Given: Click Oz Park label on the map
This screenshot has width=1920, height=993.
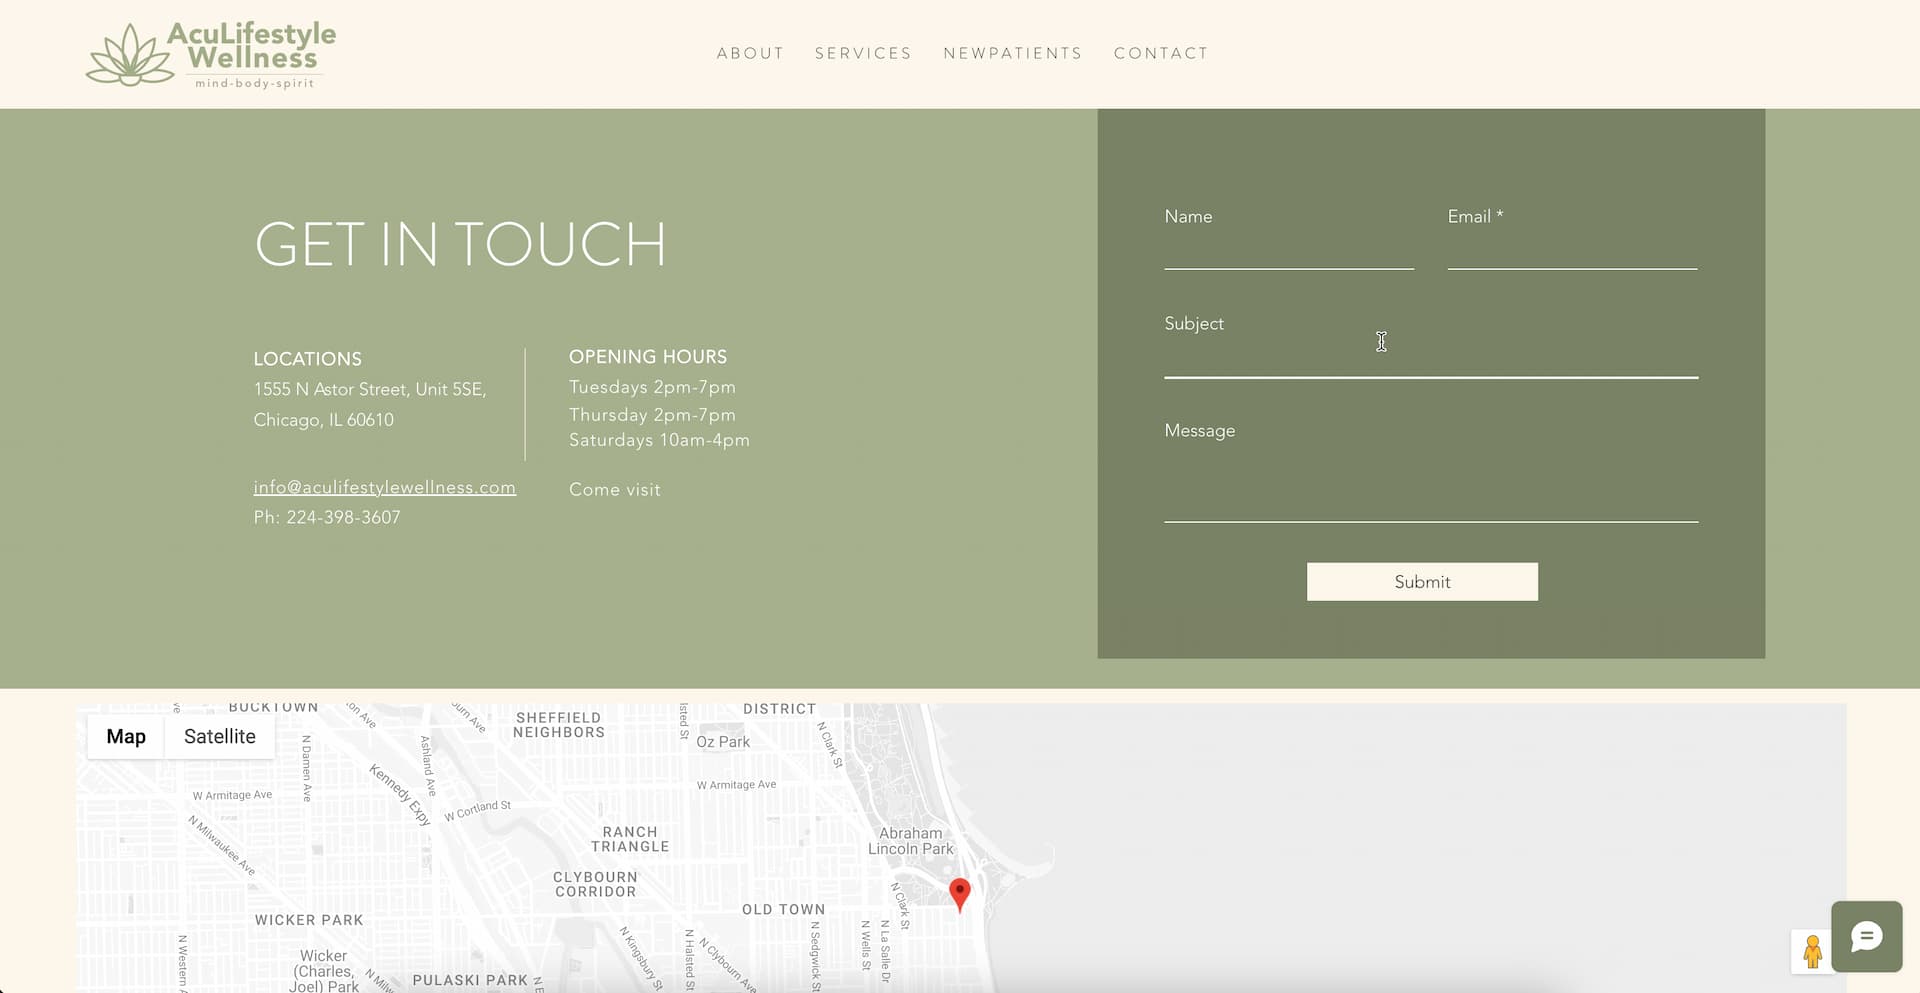Looking at the screenshot, I should click(723, 742).
